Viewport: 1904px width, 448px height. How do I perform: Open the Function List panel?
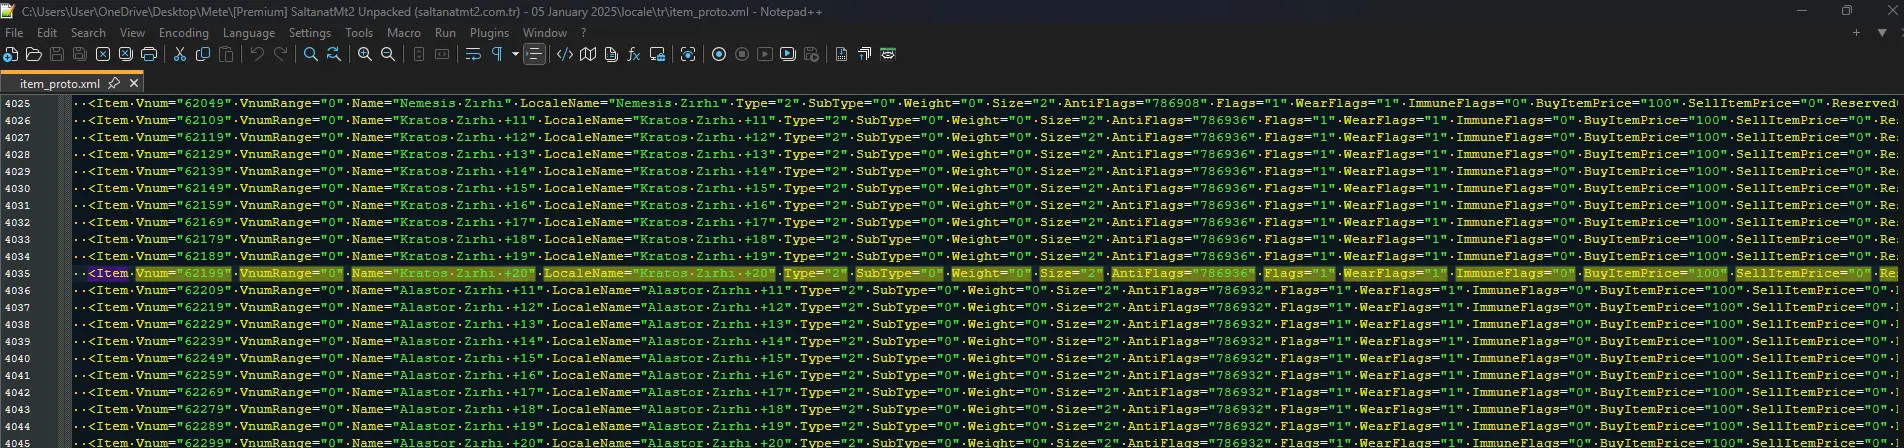click(634, 54)
